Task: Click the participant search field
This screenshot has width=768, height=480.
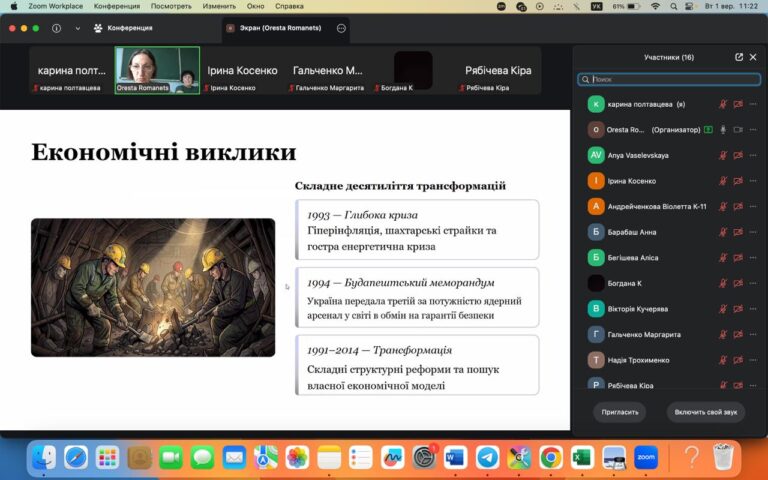Action: tap(669, 79)
